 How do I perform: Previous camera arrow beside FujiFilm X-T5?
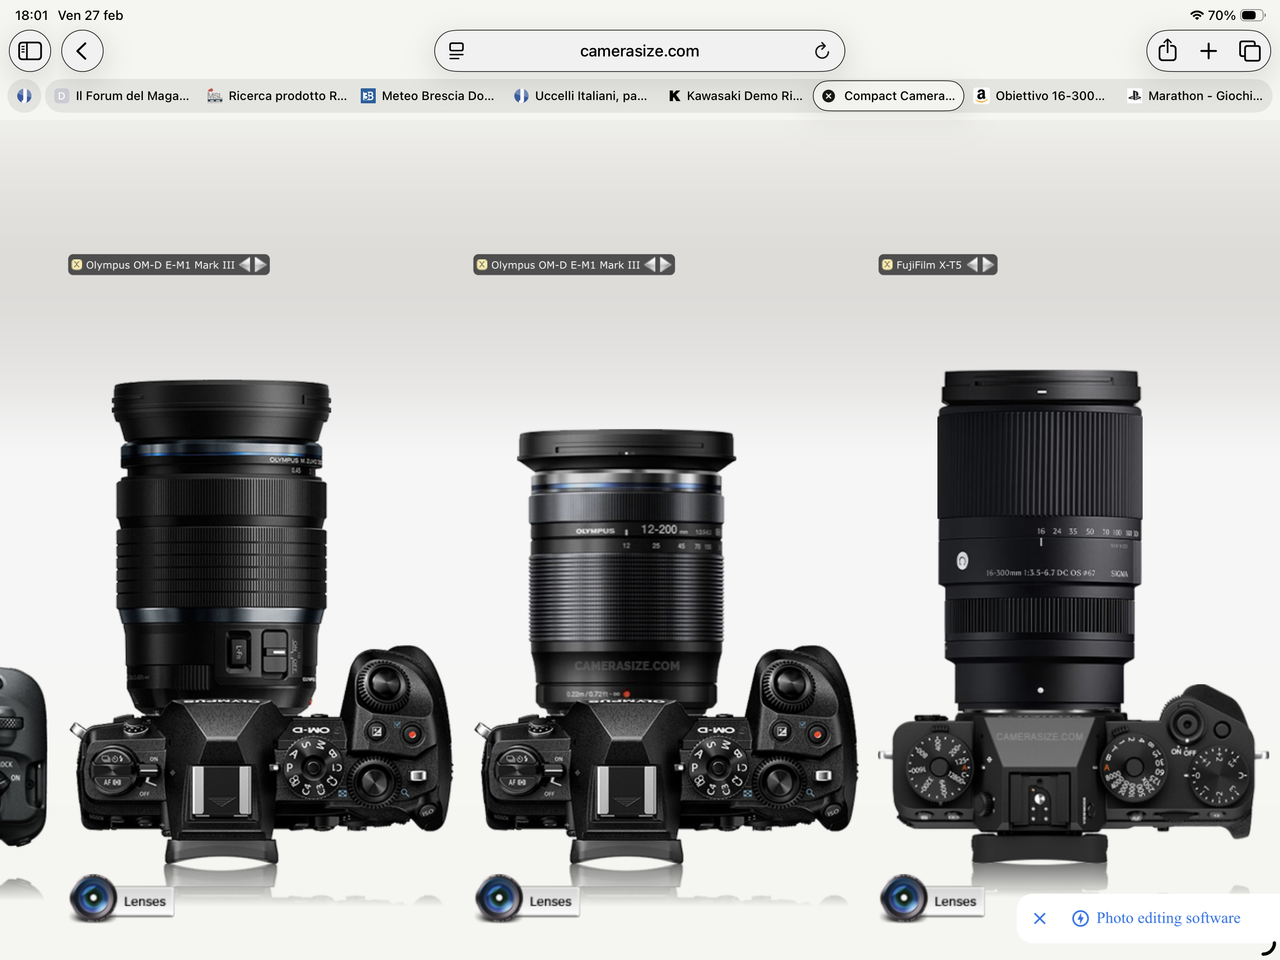click(972, 265)
